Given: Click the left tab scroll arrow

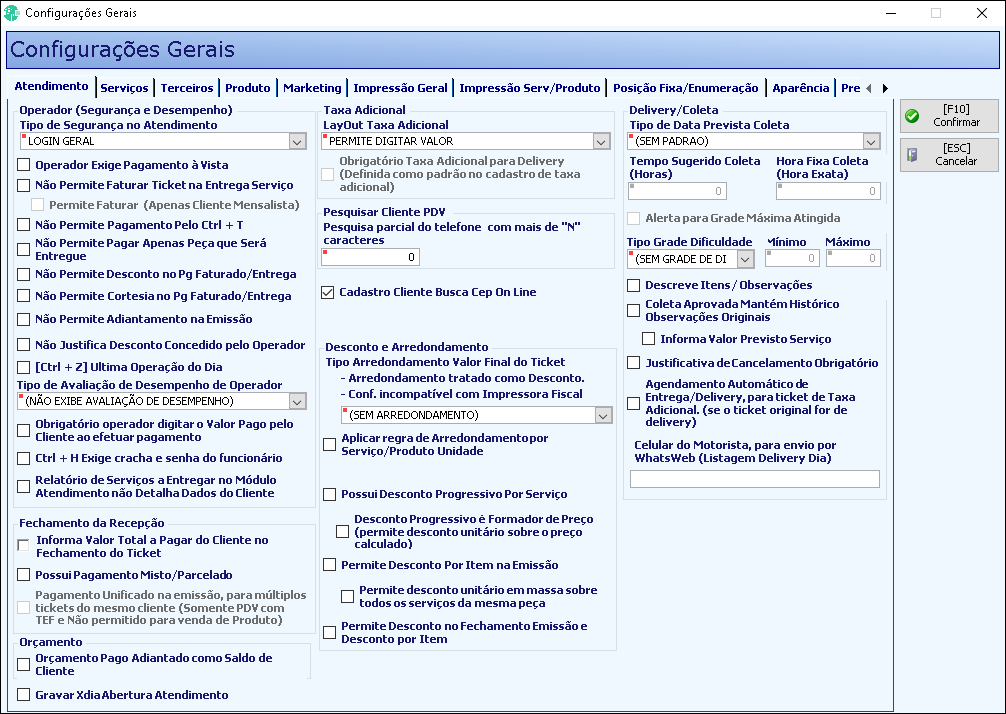Looking at the screenshot, I should 869,89.
